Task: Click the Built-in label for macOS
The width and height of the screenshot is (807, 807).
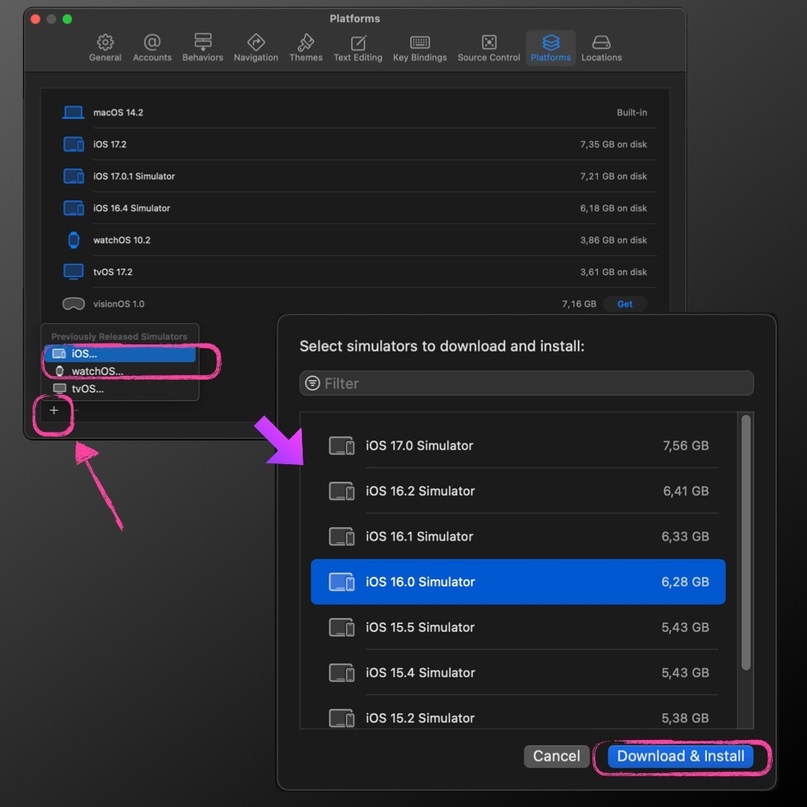Action: pos(631,112)
